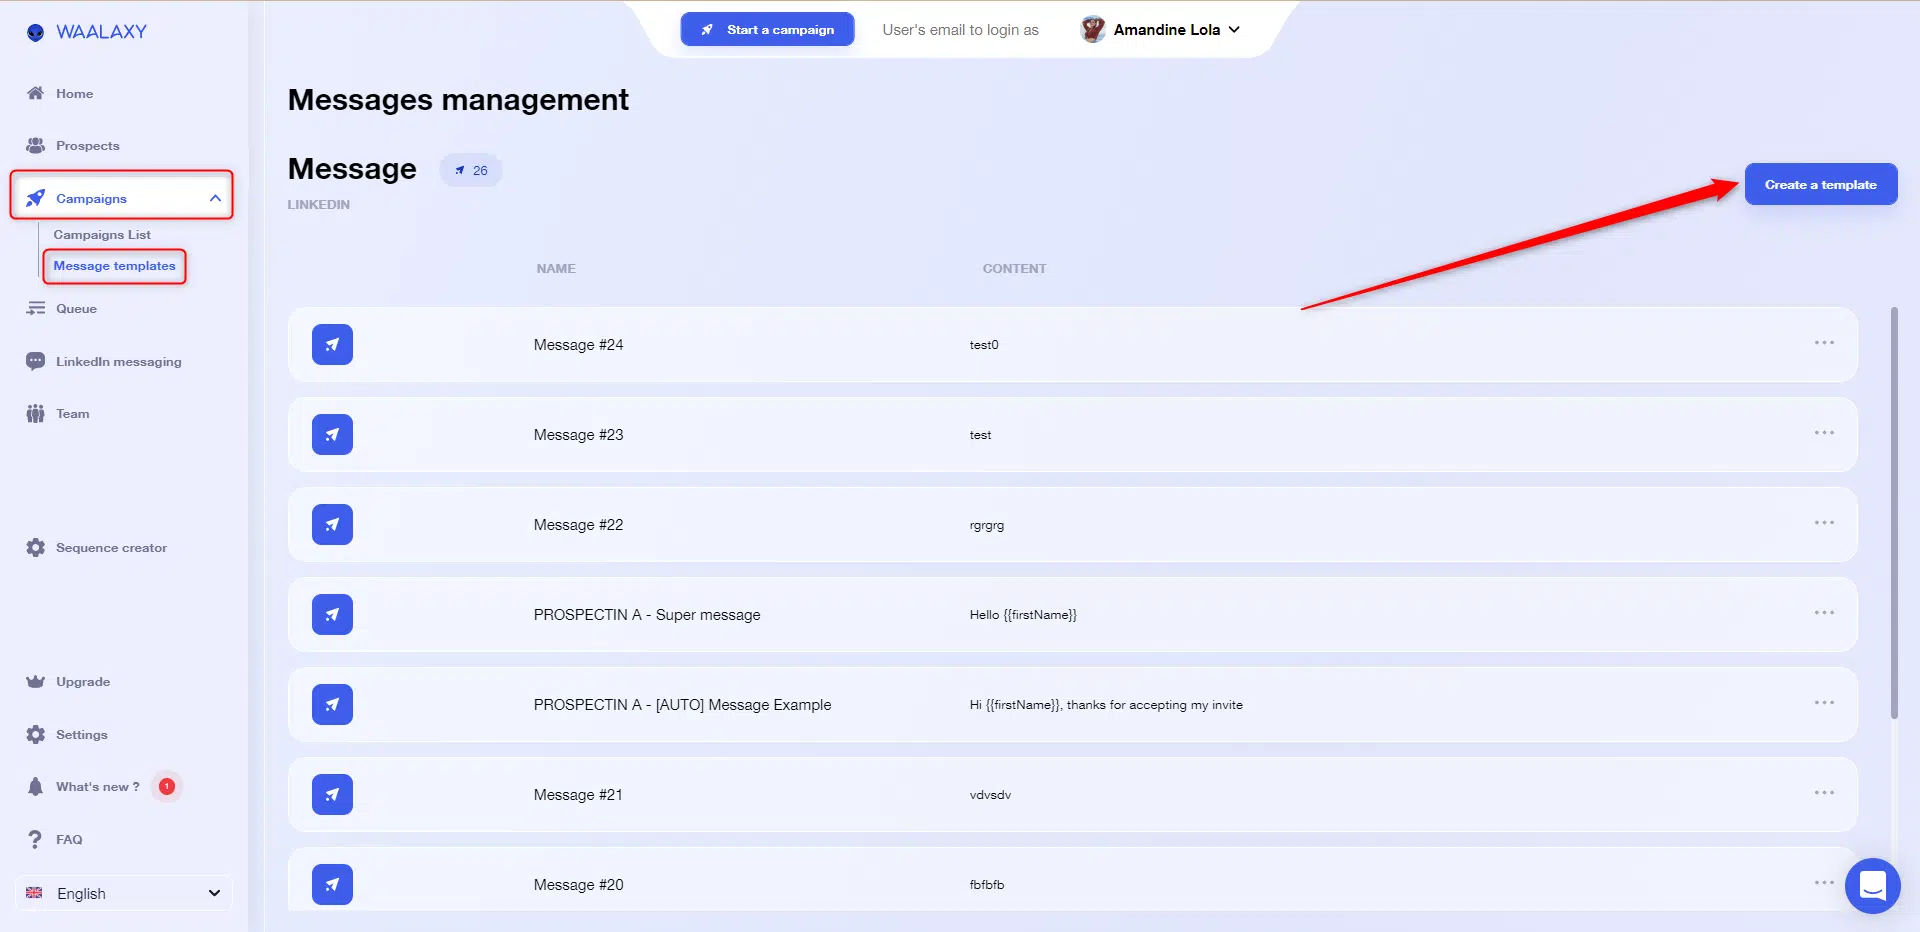Open the chat support bubble widget
This screenshot has height=932, width=1920.
[x=1872, y=885]
